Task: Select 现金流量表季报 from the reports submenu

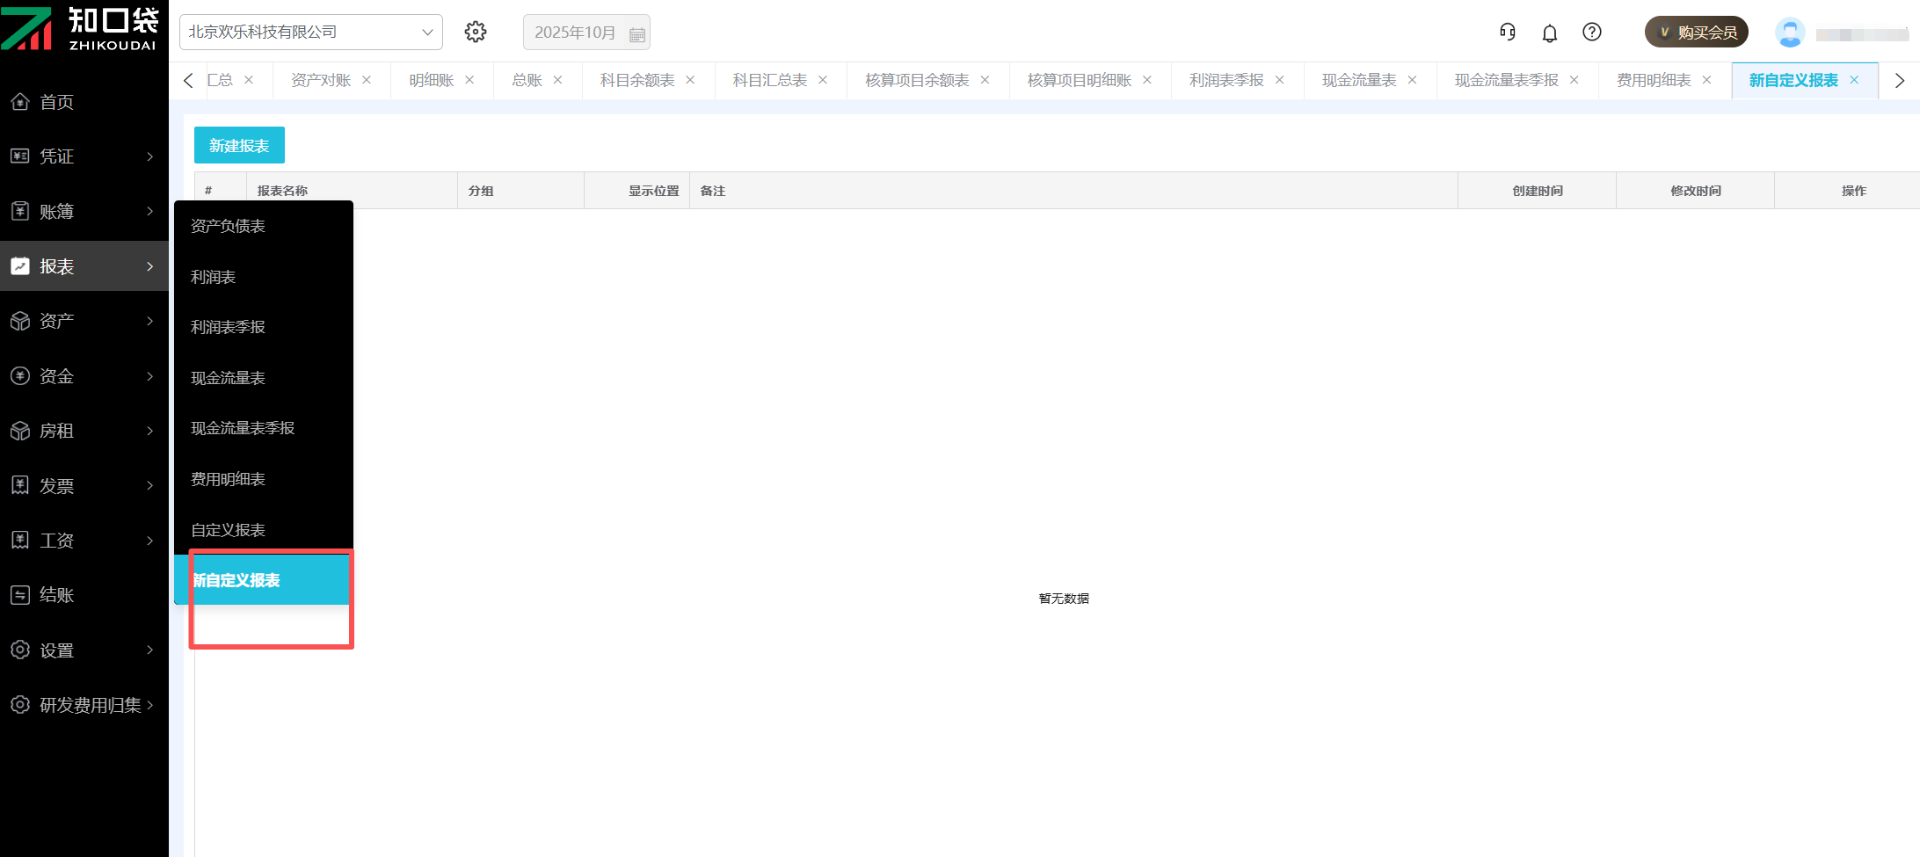Action: click(x=243, y=428)
